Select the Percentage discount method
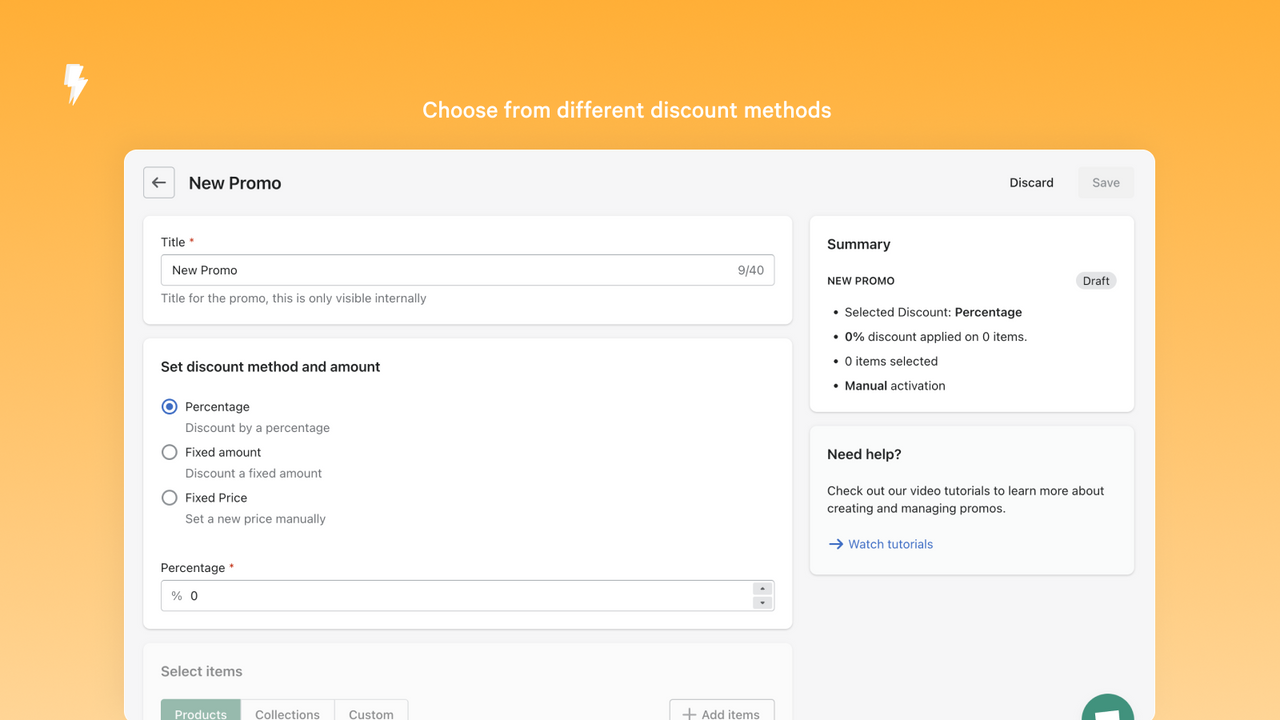The width and height of the screenshot is (1280, 720). [x=169, y=407]
